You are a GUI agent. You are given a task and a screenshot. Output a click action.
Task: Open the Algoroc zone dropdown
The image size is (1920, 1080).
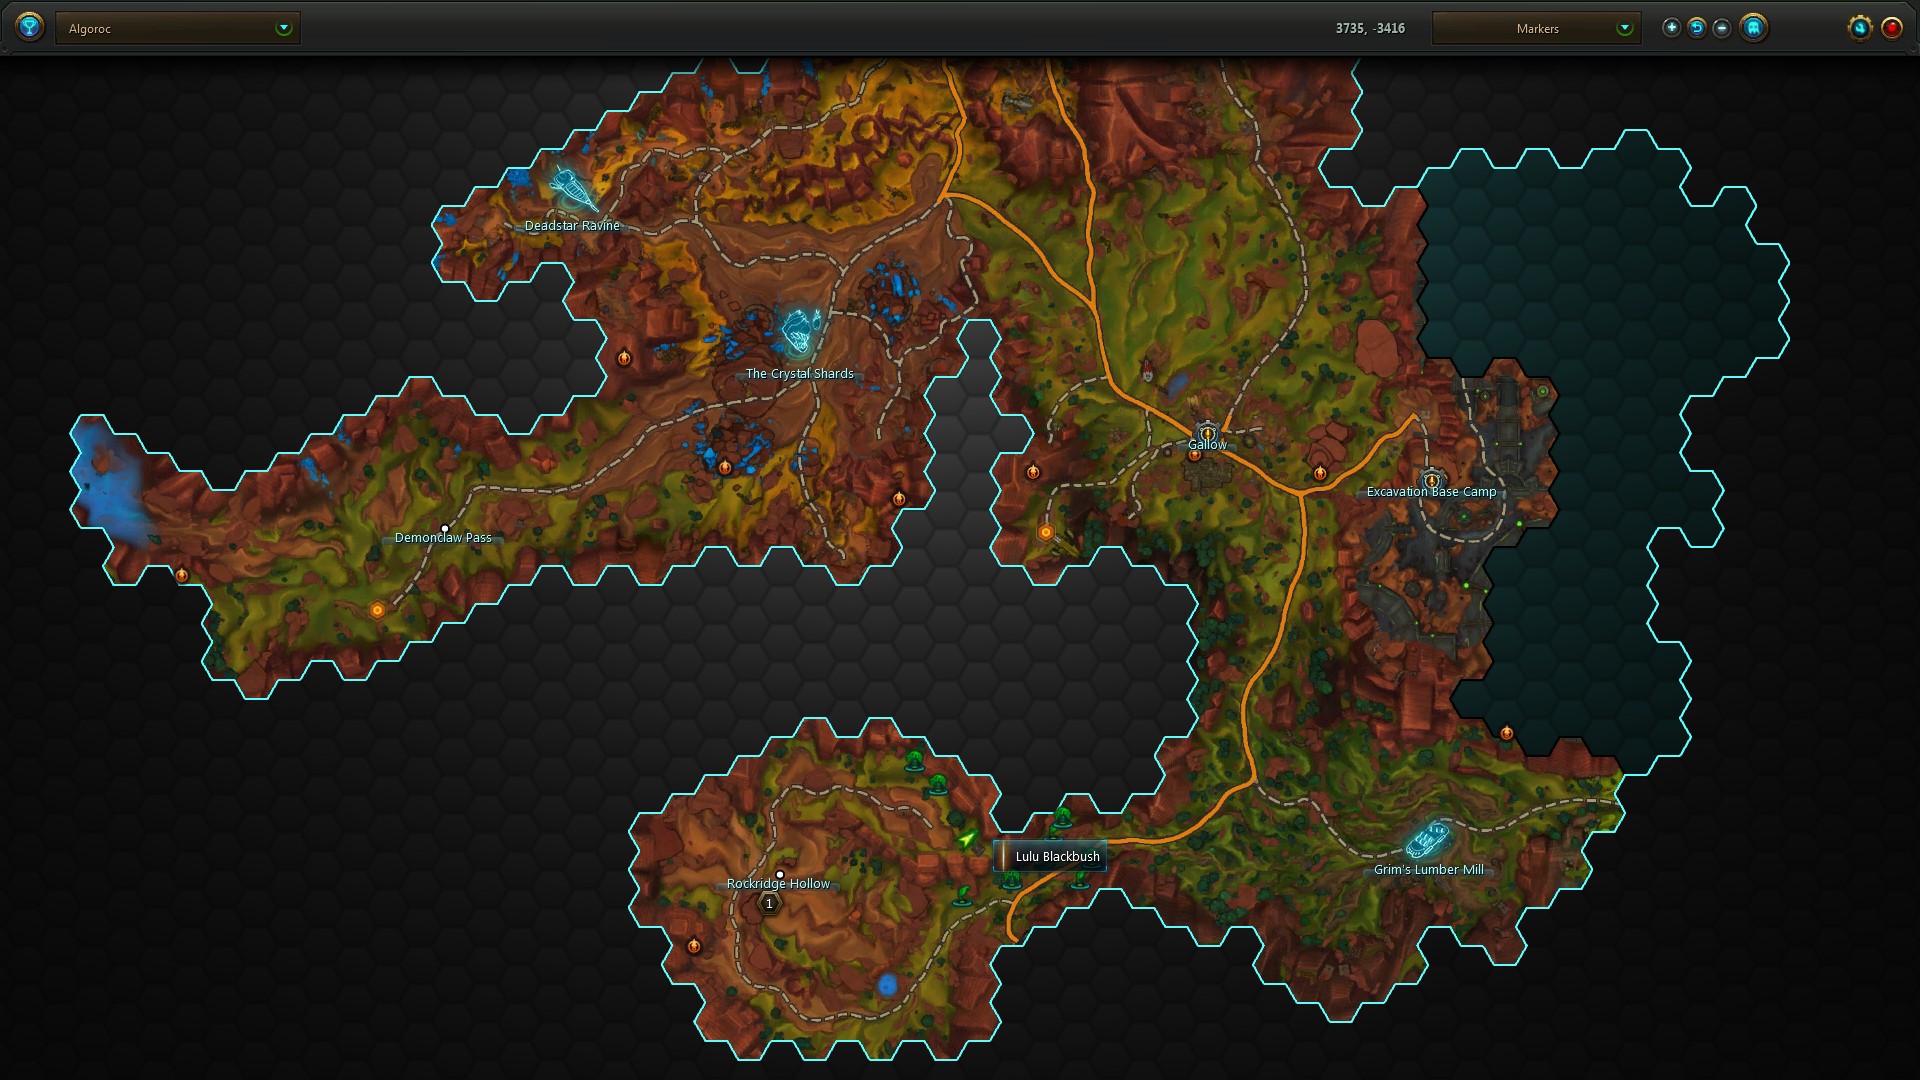point(178,28)
